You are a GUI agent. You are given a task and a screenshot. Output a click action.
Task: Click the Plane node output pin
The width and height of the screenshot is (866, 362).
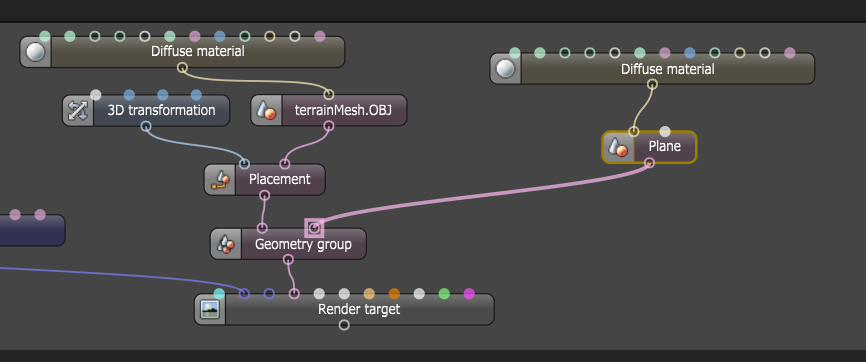650,162
